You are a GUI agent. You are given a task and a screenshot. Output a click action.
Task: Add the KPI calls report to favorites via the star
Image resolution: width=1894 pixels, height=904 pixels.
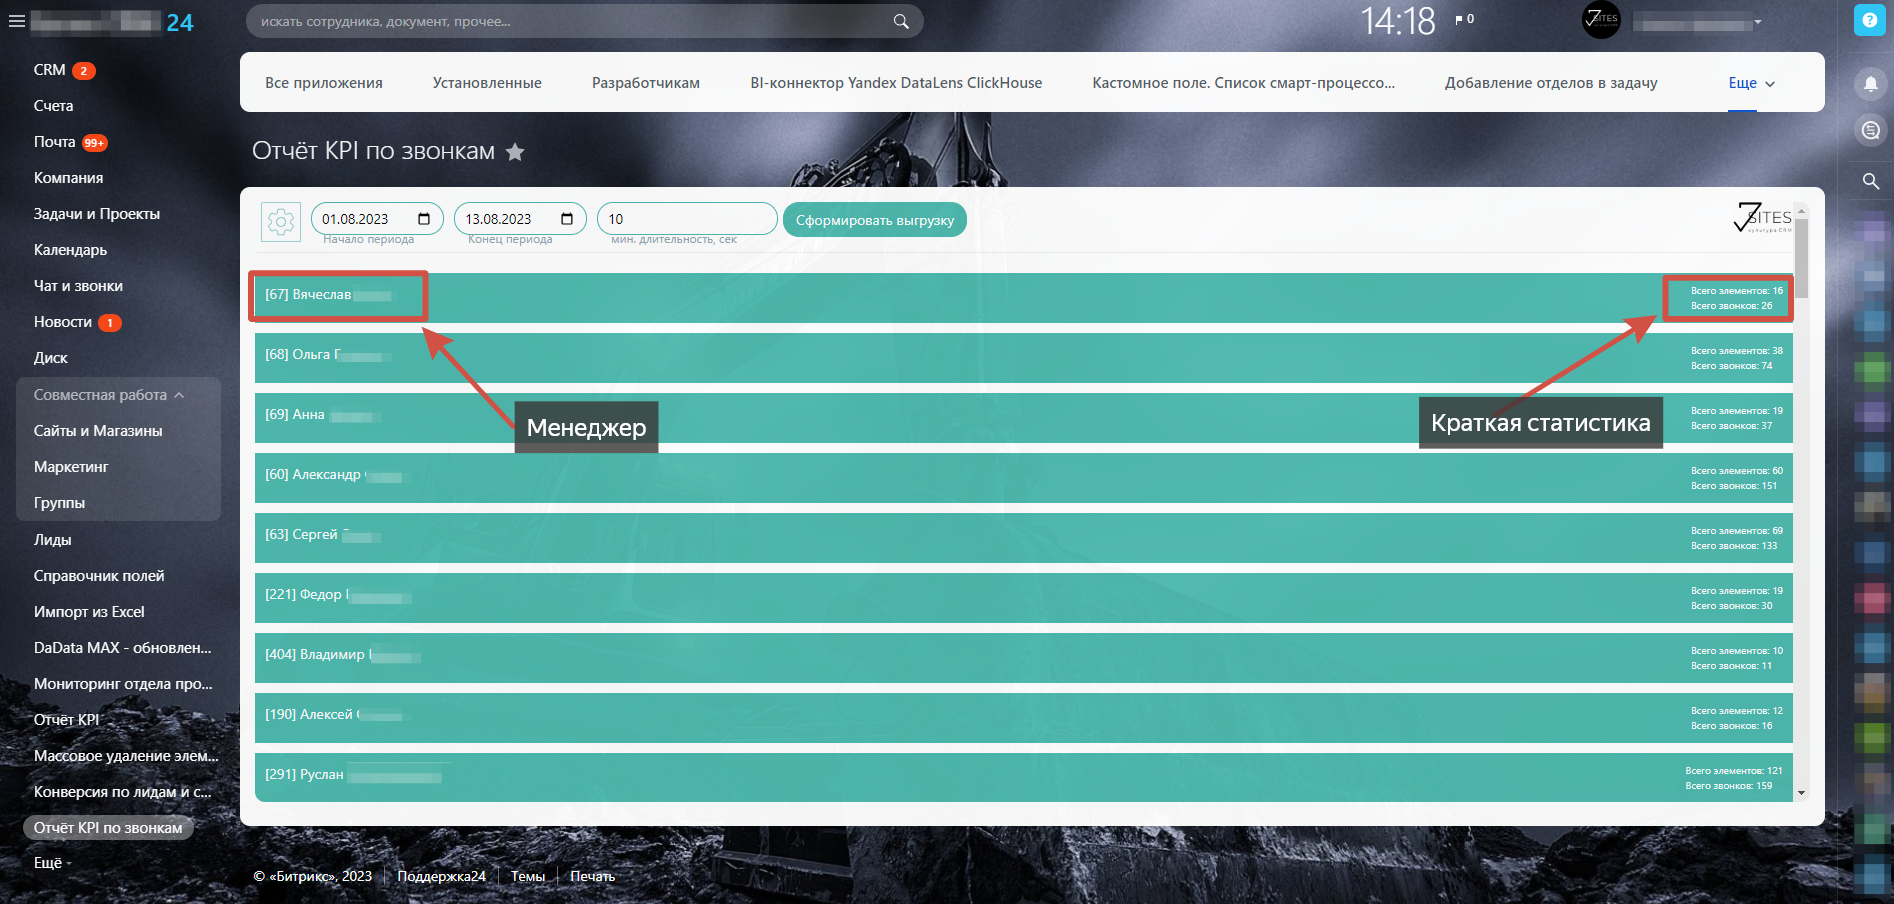coord(515,151)
